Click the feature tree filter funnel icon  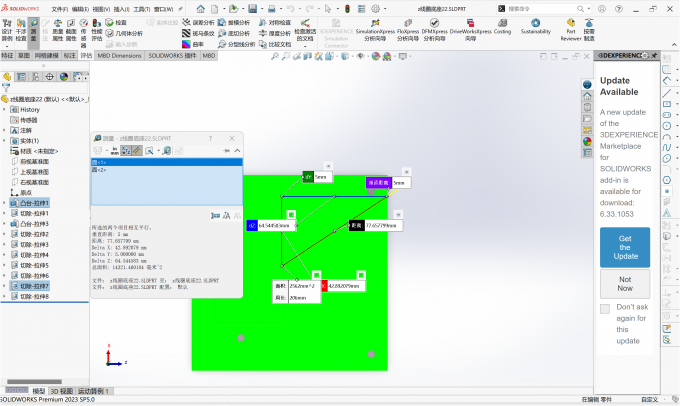coord(6,88)
